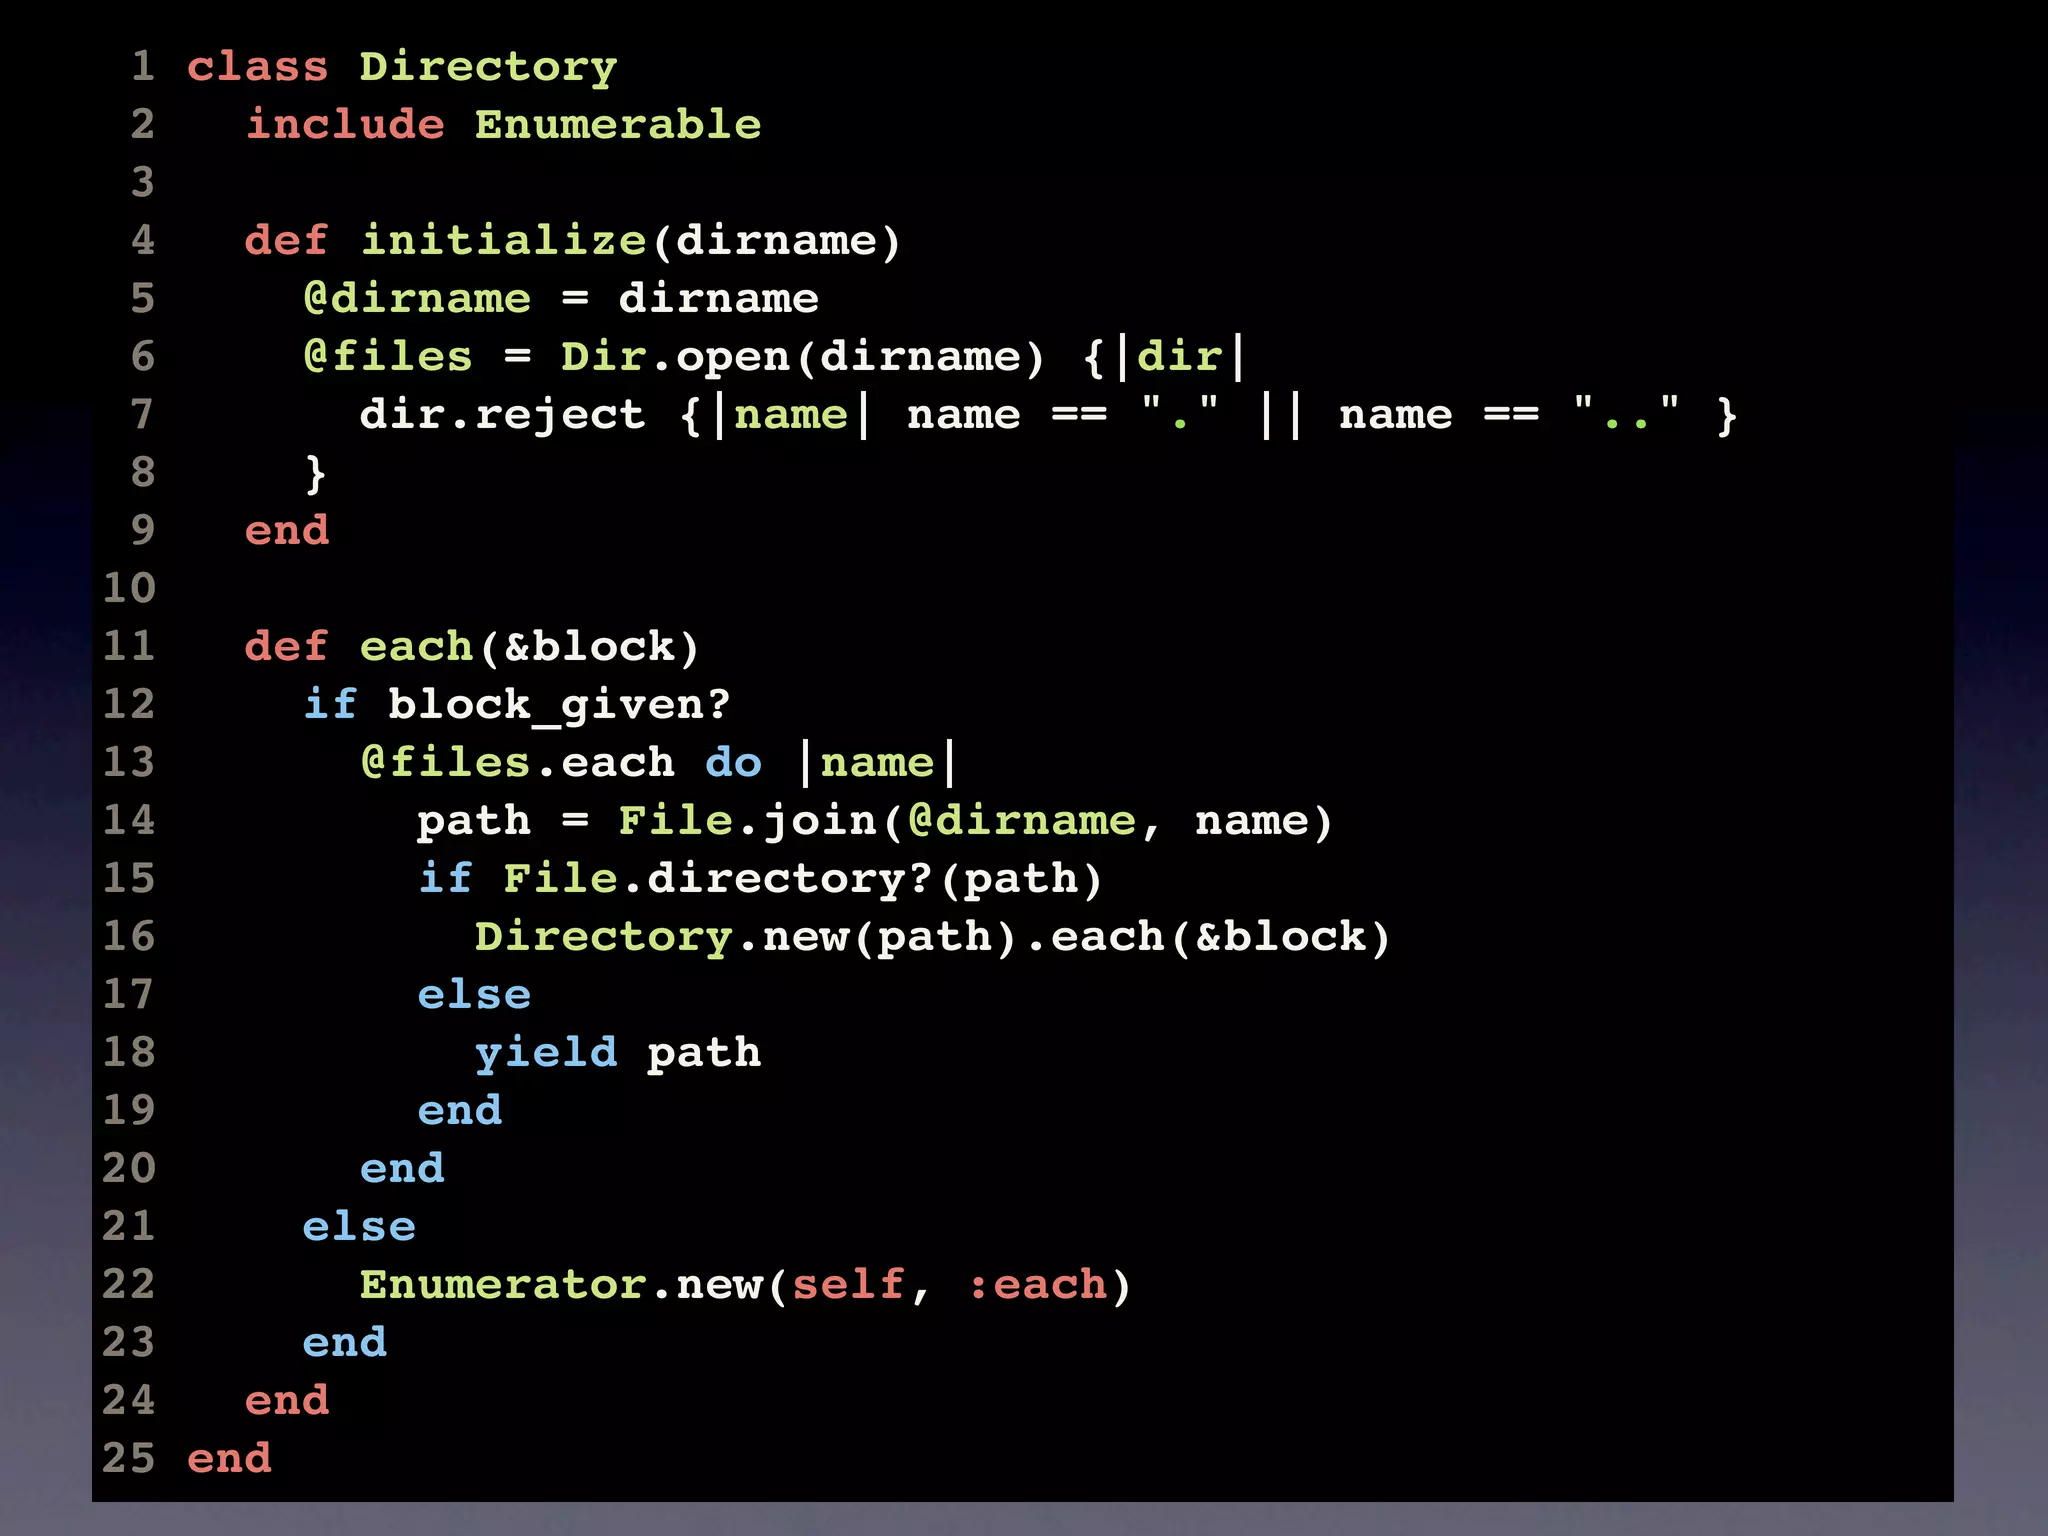
Task: Click the 'end' keyword on line 24
Action: 287,1400
